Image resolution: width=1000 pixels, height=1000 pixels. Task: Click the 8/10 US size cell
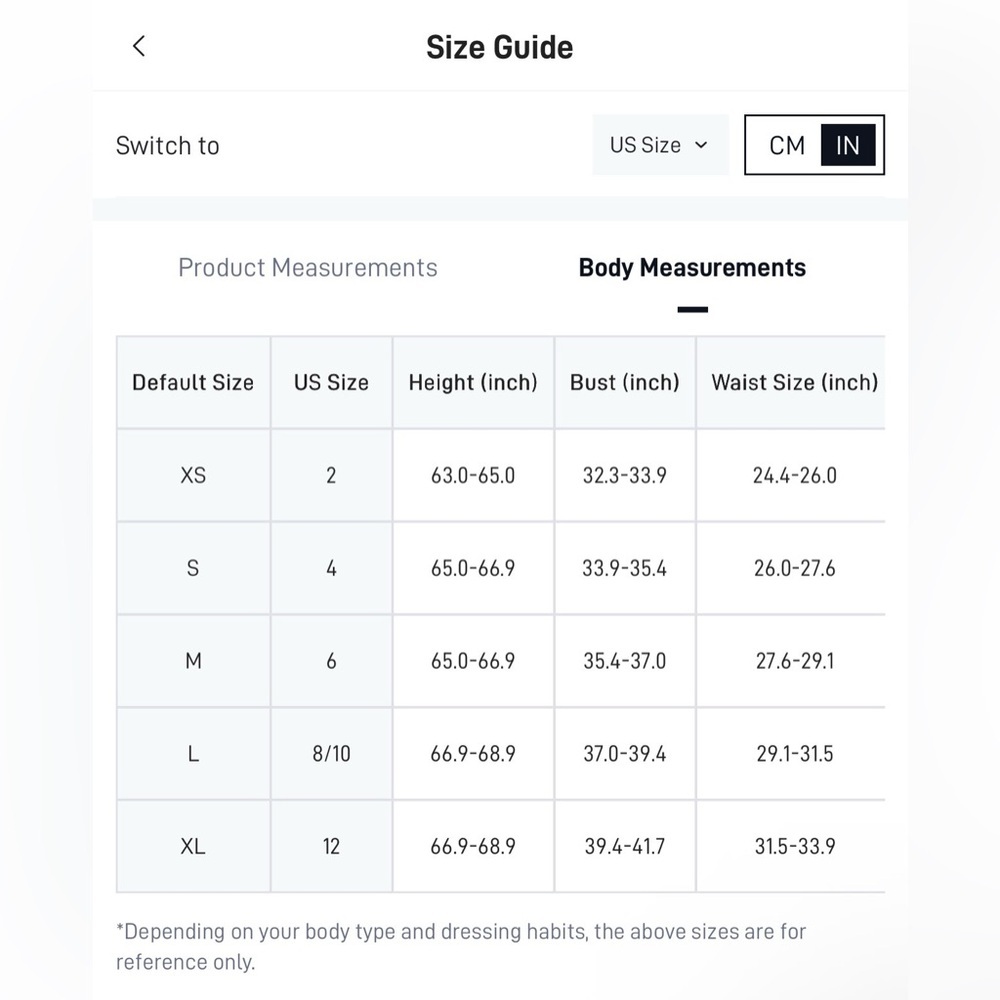[331, 754]
